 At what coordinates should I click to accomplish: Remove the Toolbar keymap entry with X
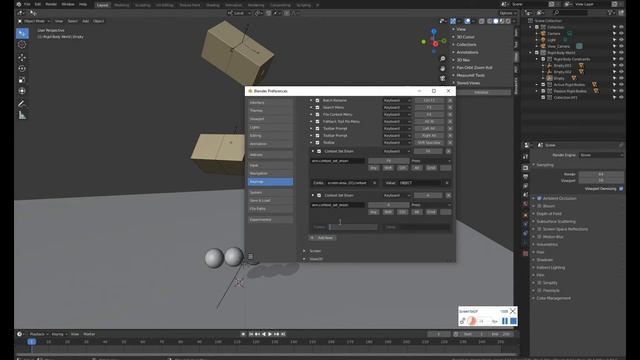tap(450, 142)
